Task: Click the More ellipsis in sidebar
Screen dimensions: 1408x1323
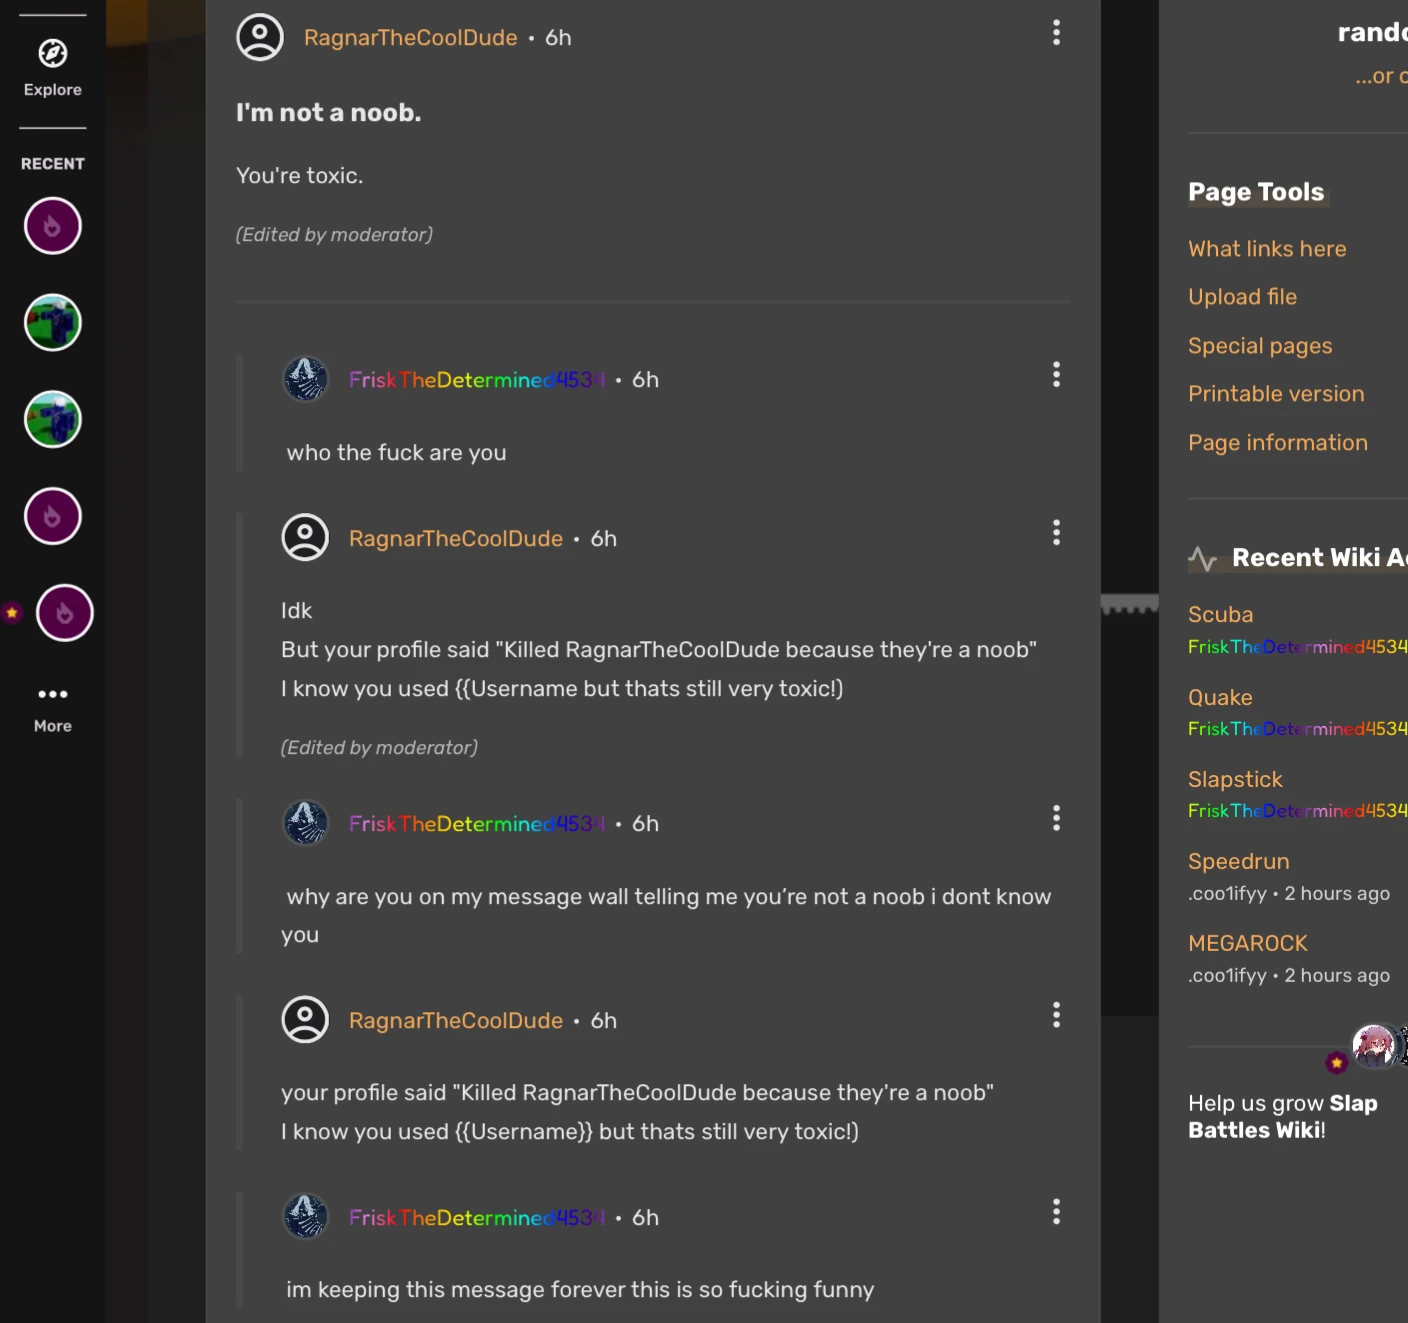Action: [53, 695]
